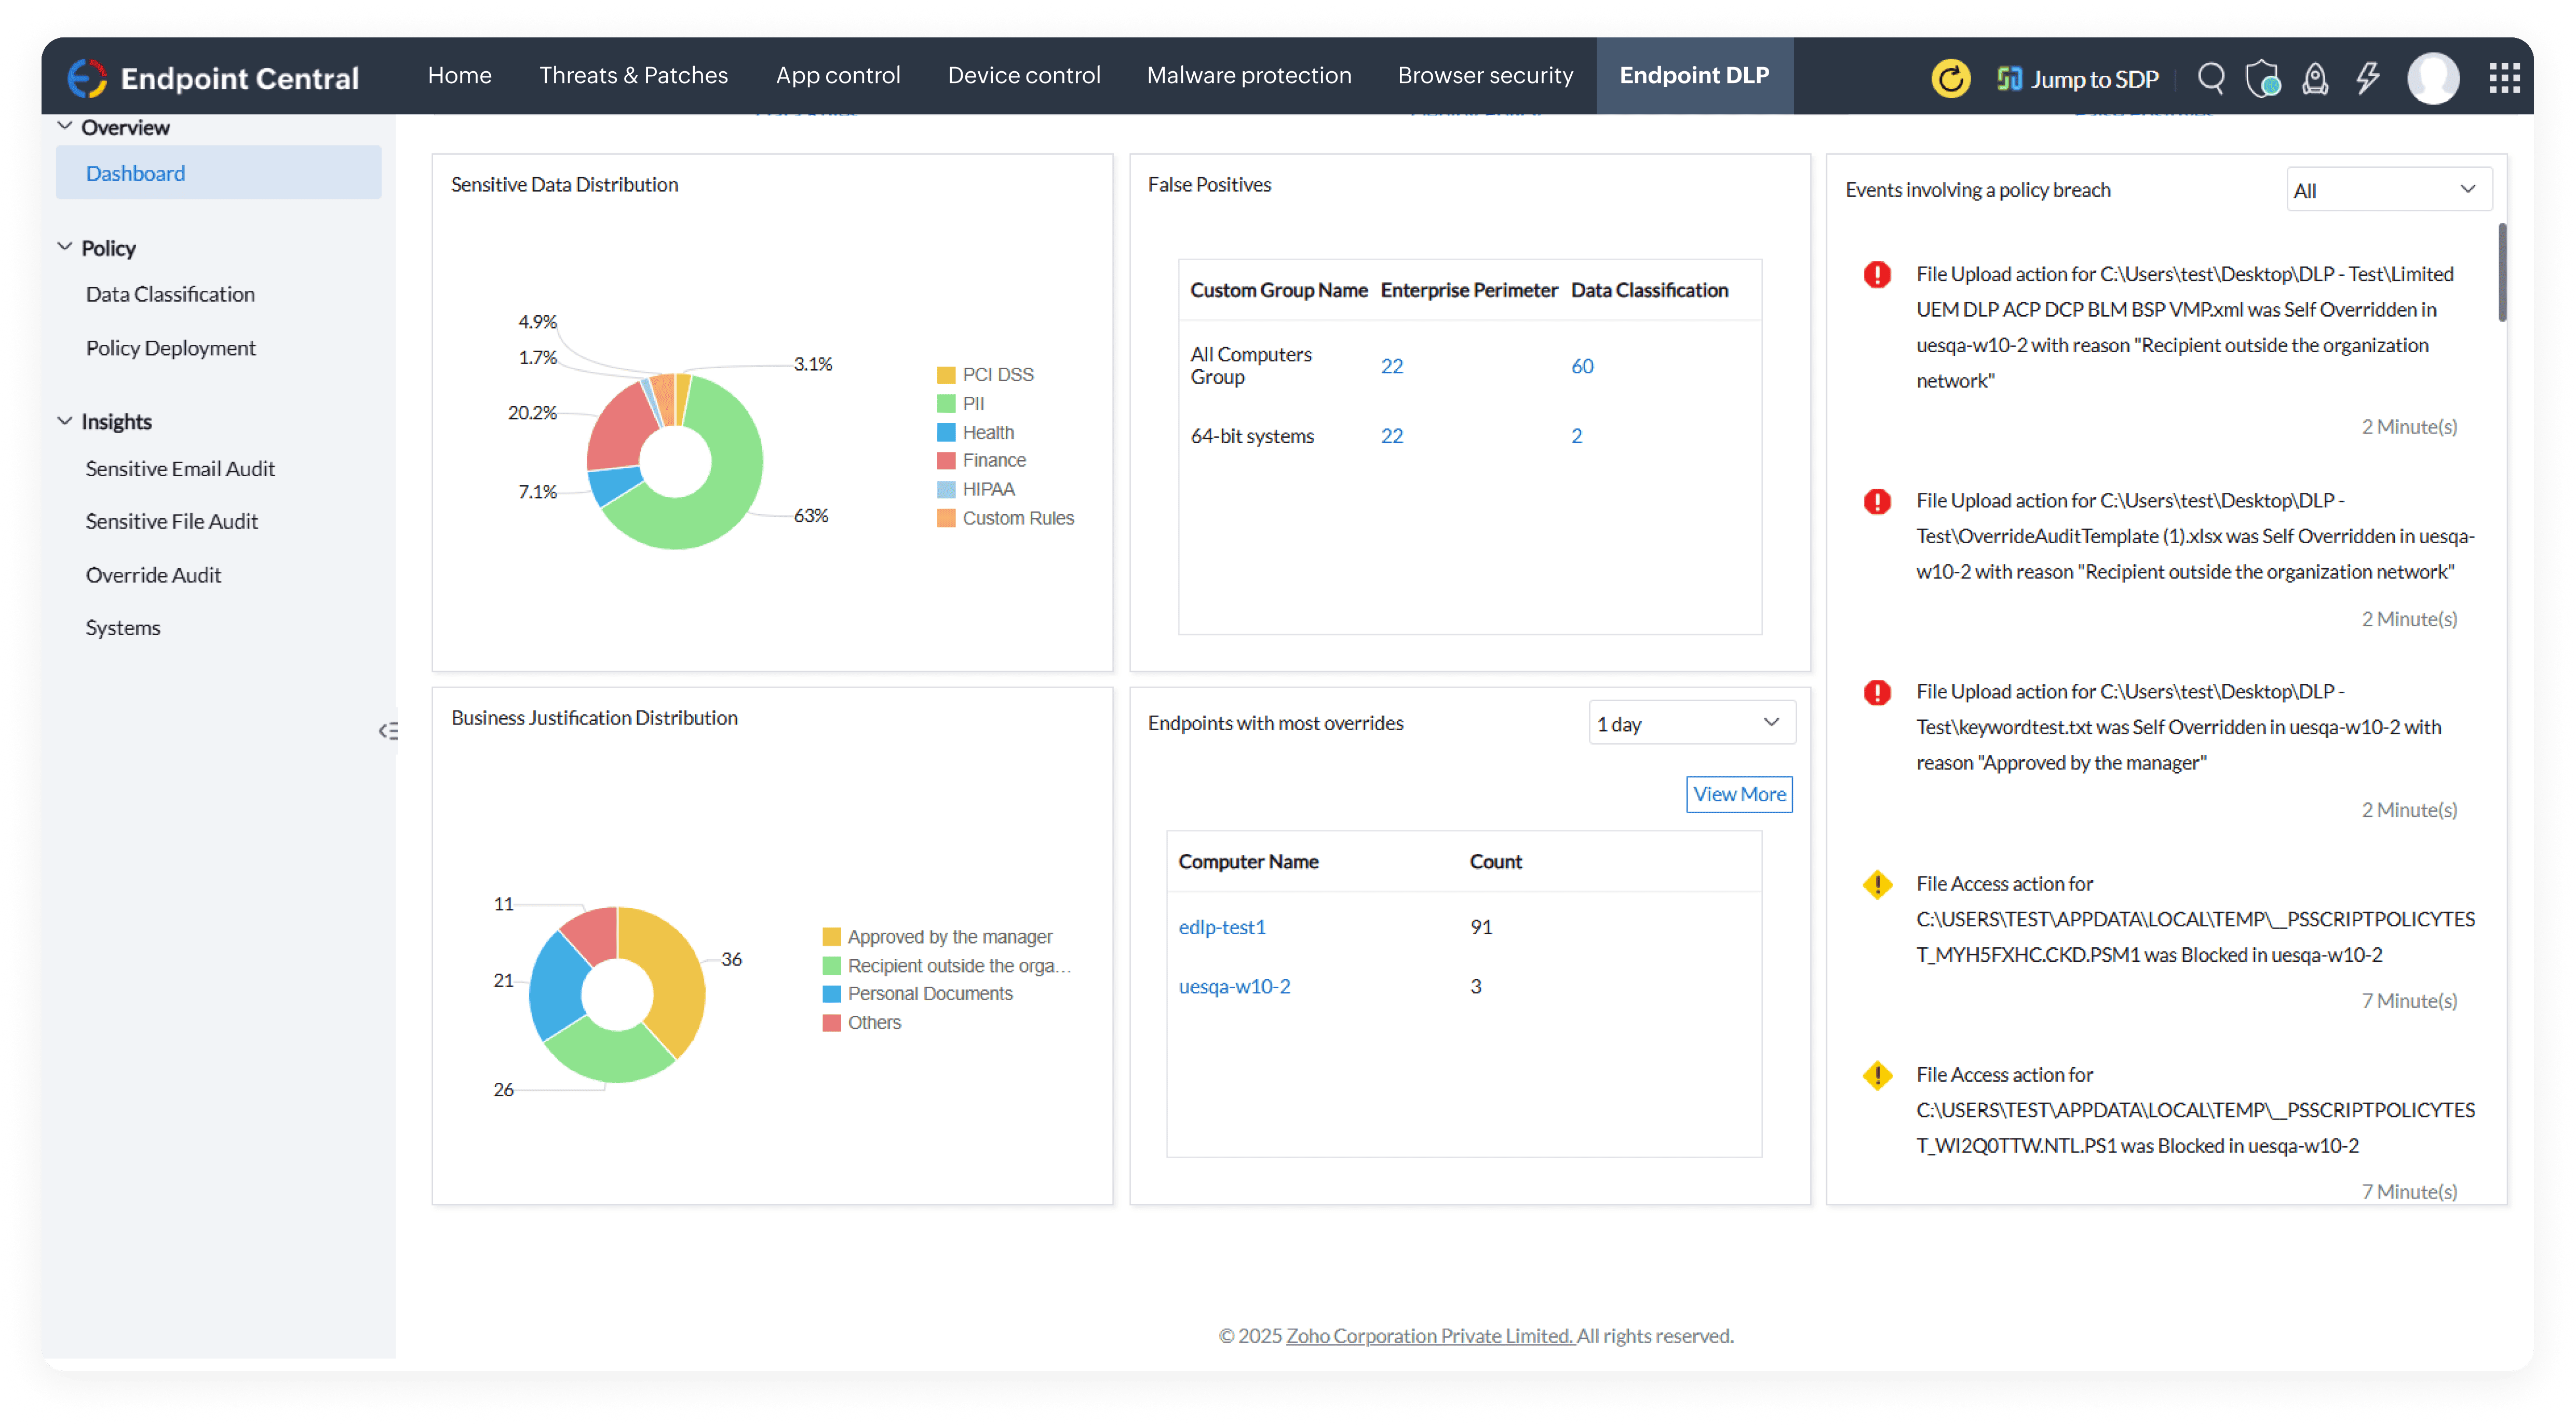
Task: Open the rocket quick launch icon
Action: 2314,78
